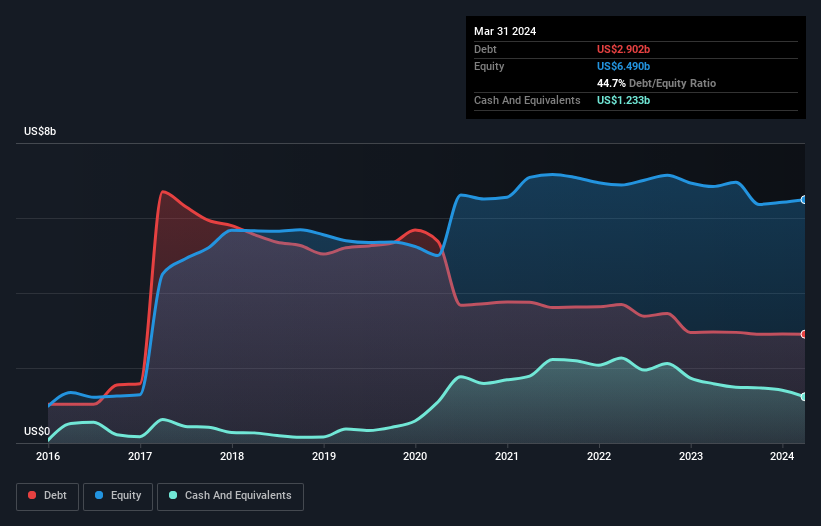Toggle the Equity legend button

click(118, 497)
